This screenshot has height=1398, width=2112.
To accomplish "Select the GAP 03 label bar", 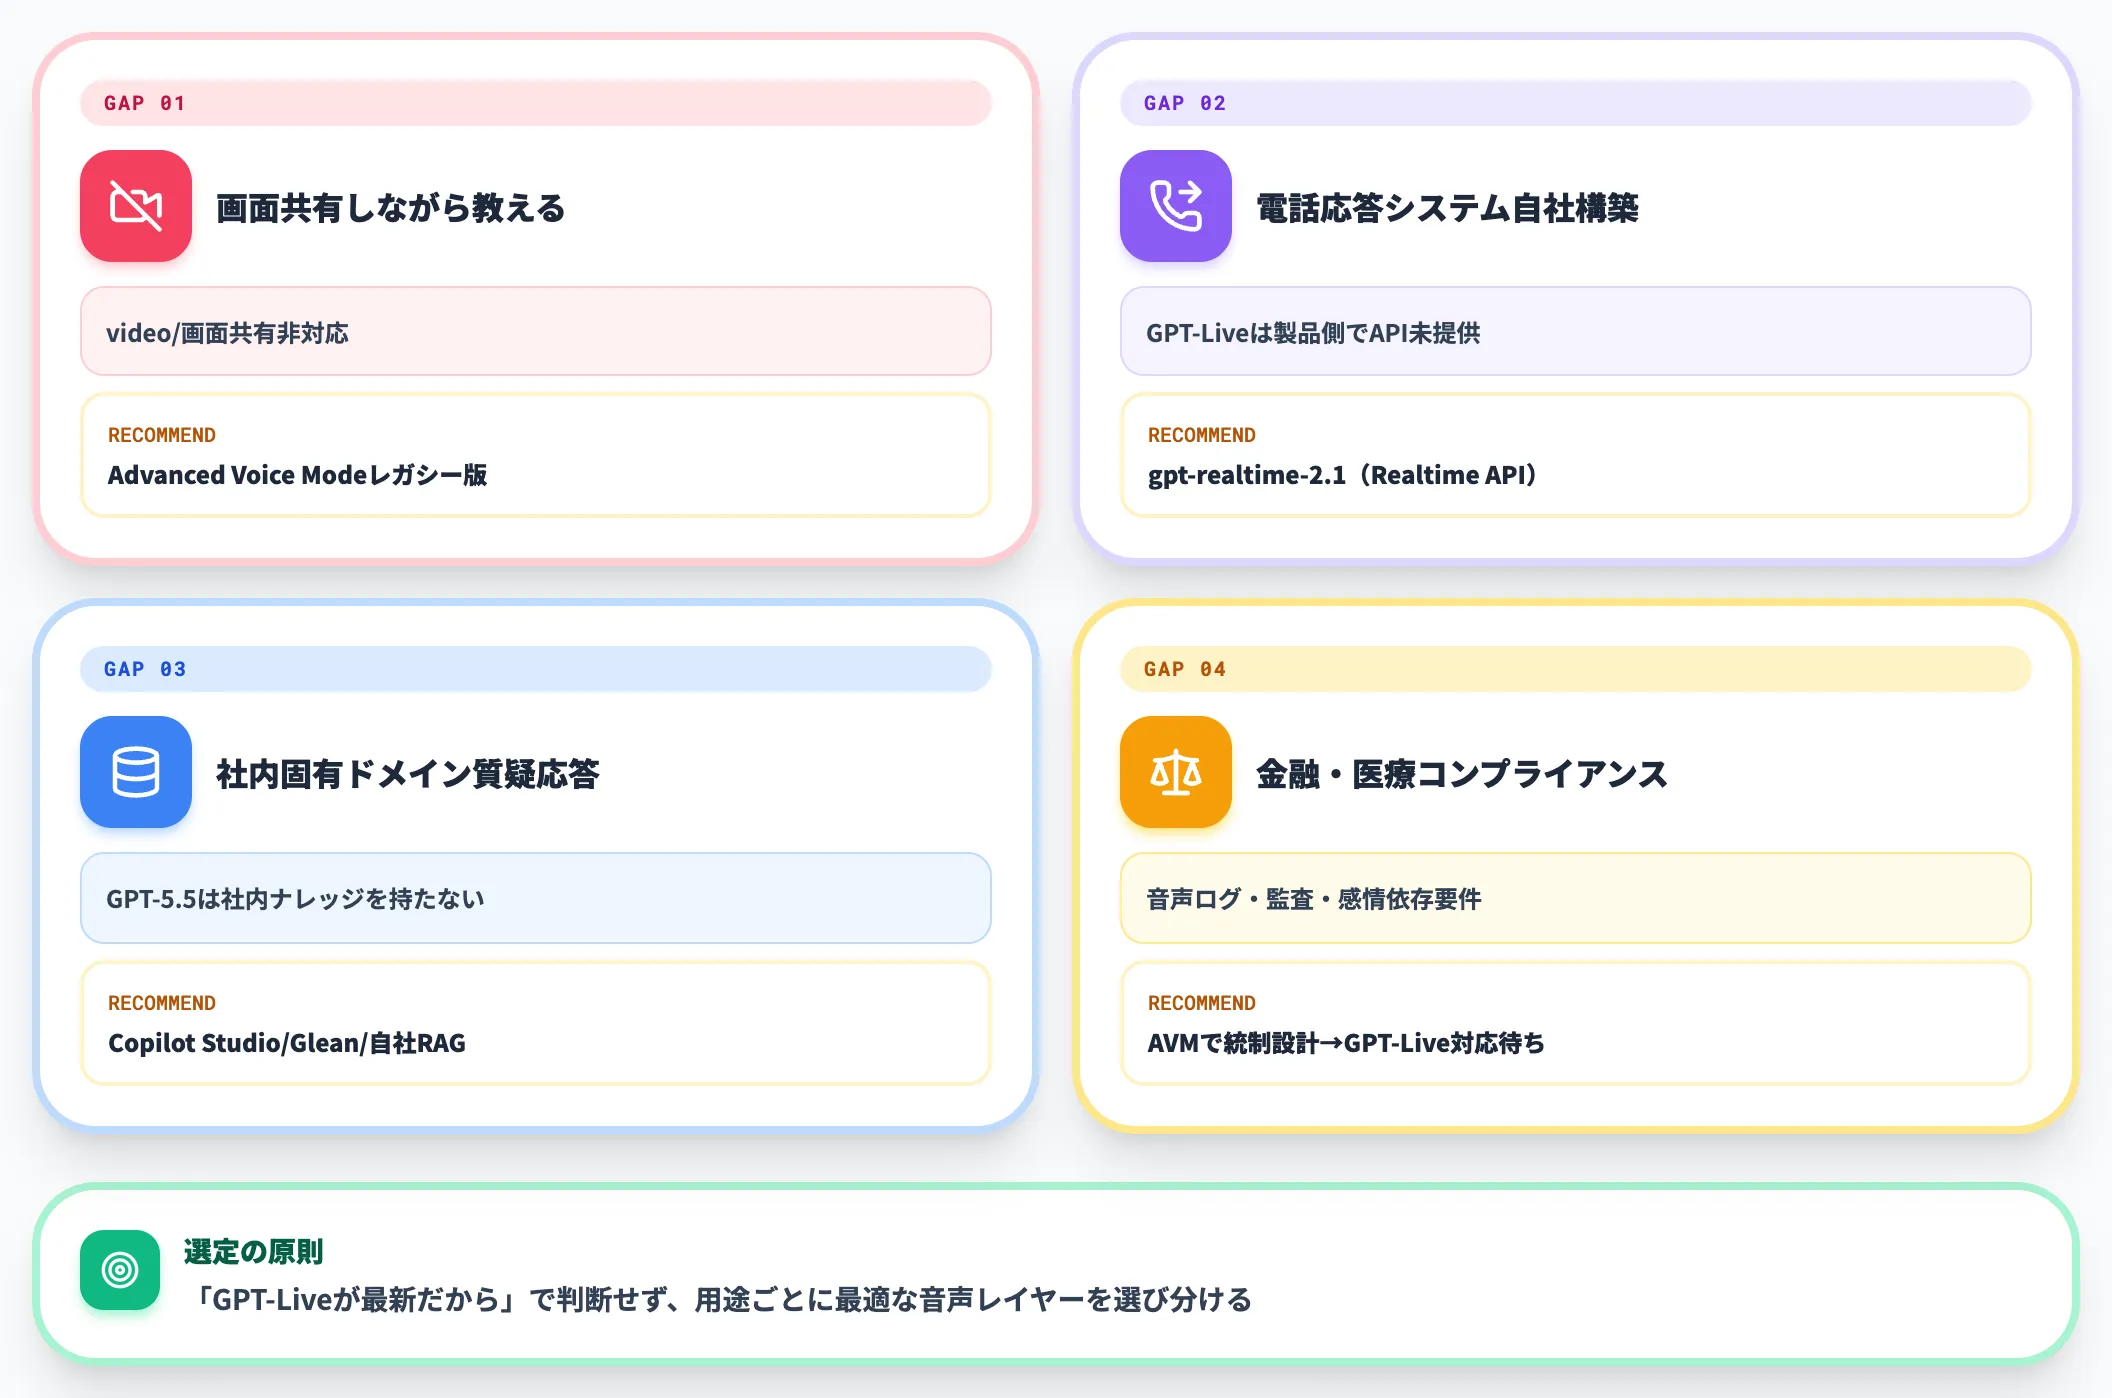I will [536, 669].
